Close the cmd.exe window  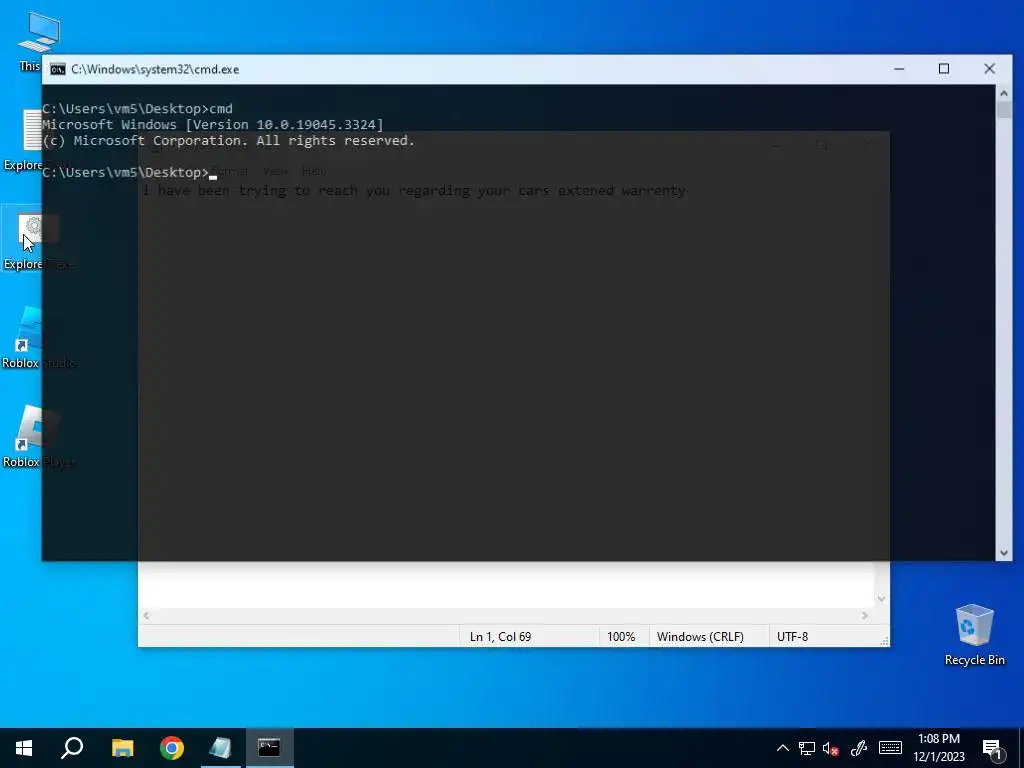pos(989,69)
